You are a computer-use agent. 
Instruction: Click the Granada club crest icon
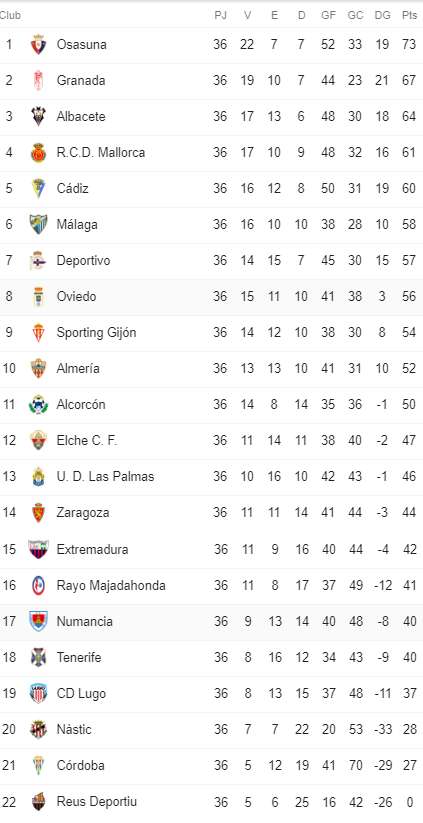(38, 80)
